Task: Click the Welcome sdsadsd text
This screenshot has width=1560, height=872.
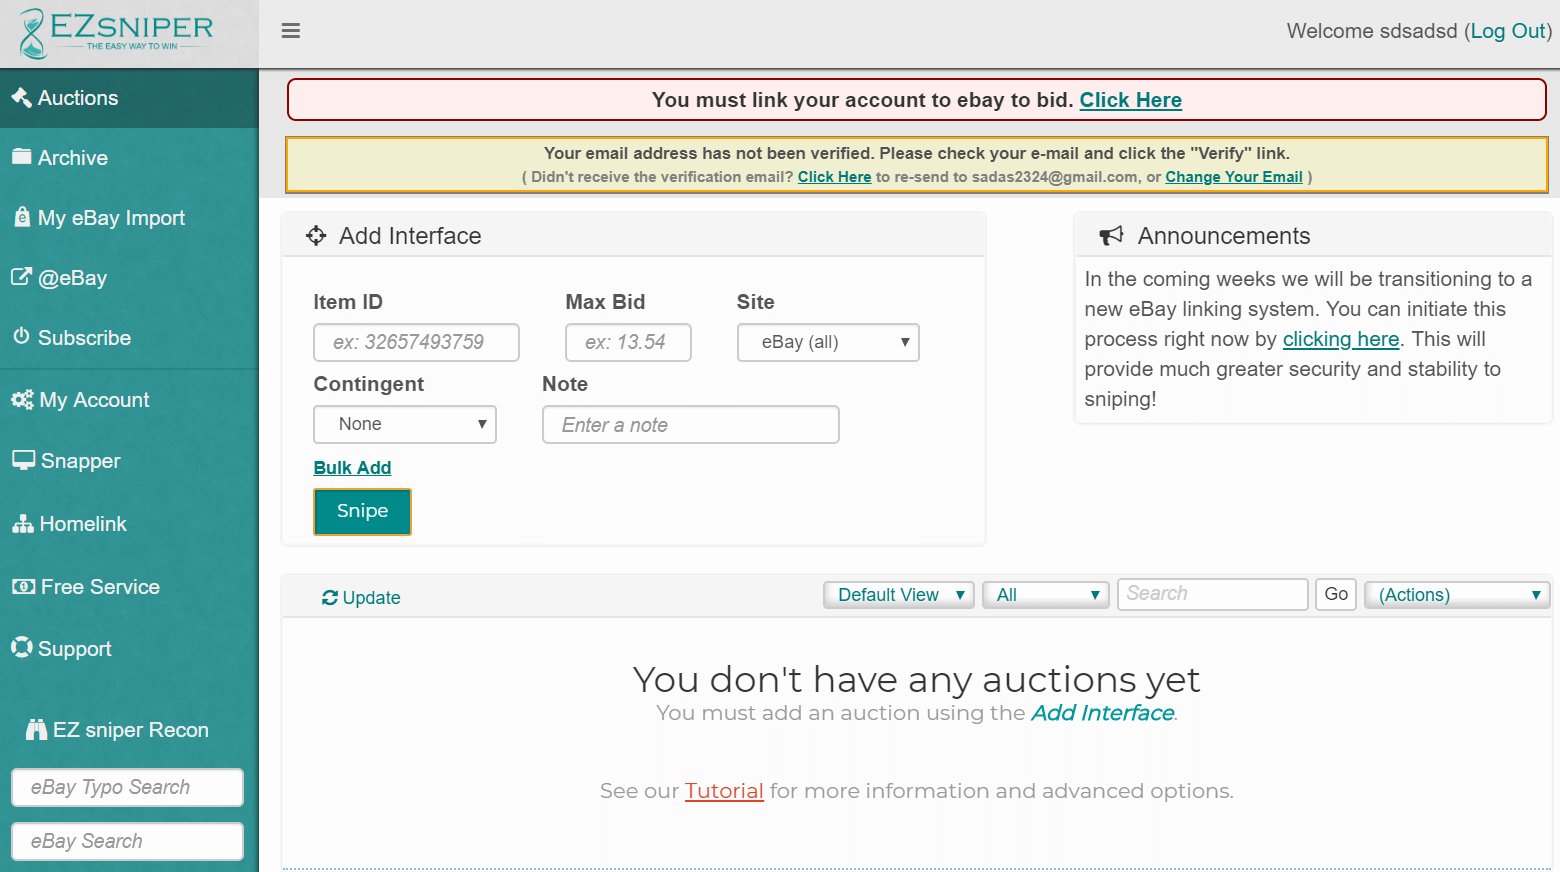Action: pyautogui.click(x=1372, y=31)
